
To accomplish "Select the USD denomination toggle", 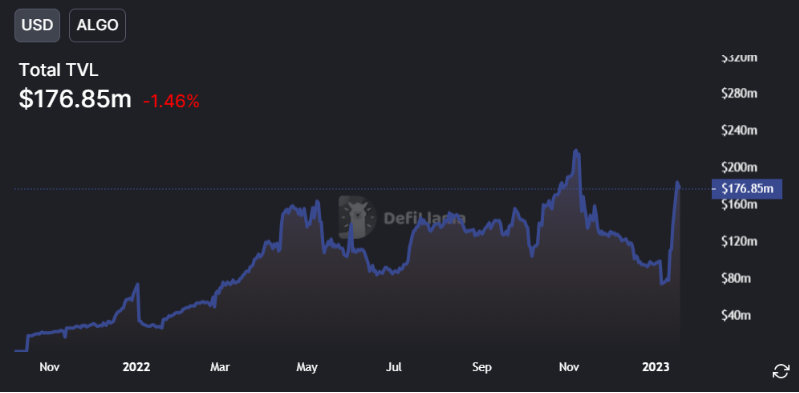I will click(37, 25).
